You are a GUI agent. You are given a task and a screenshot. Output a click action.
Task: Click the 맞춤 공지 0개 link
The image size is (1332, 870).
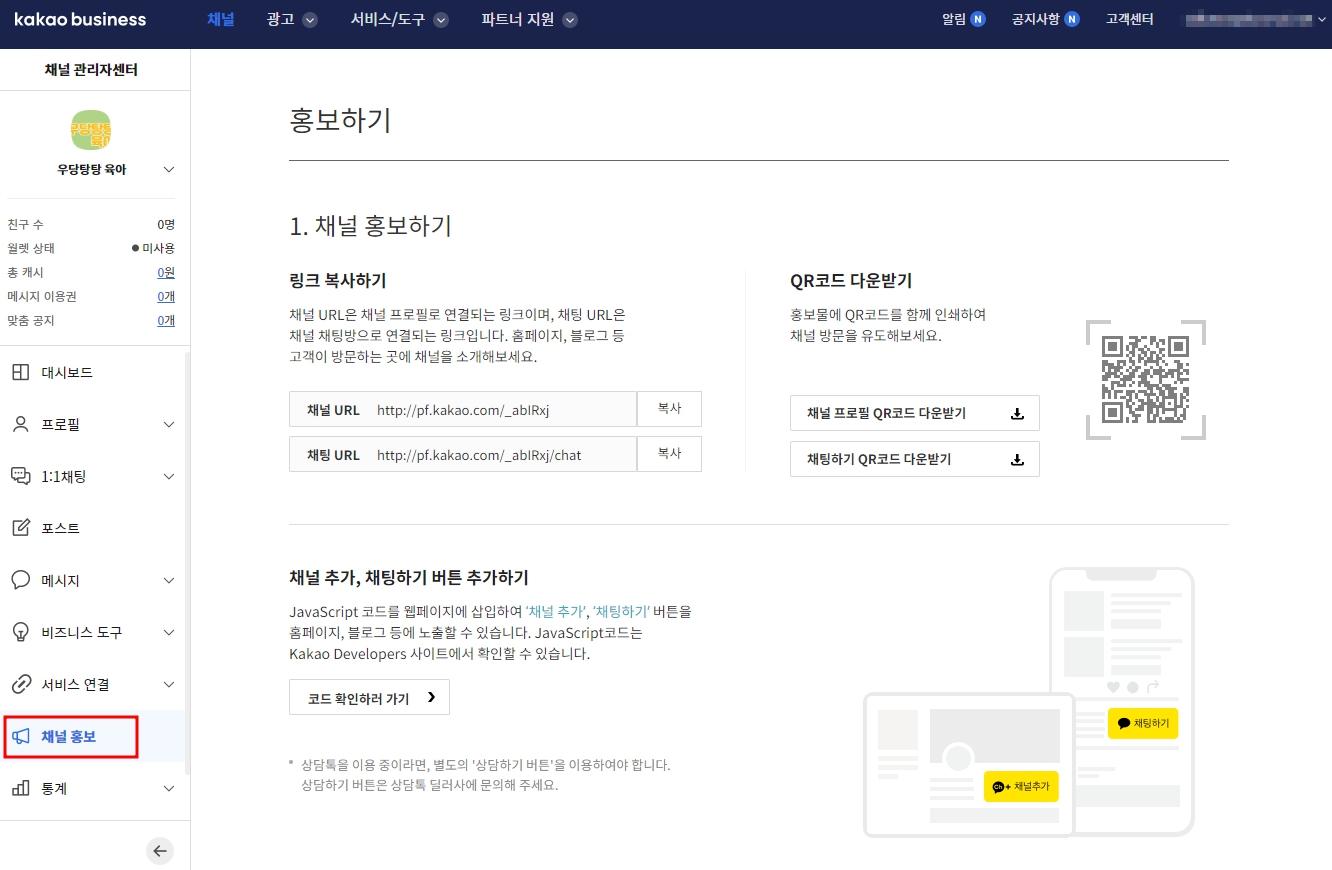(x=166, y=321)
